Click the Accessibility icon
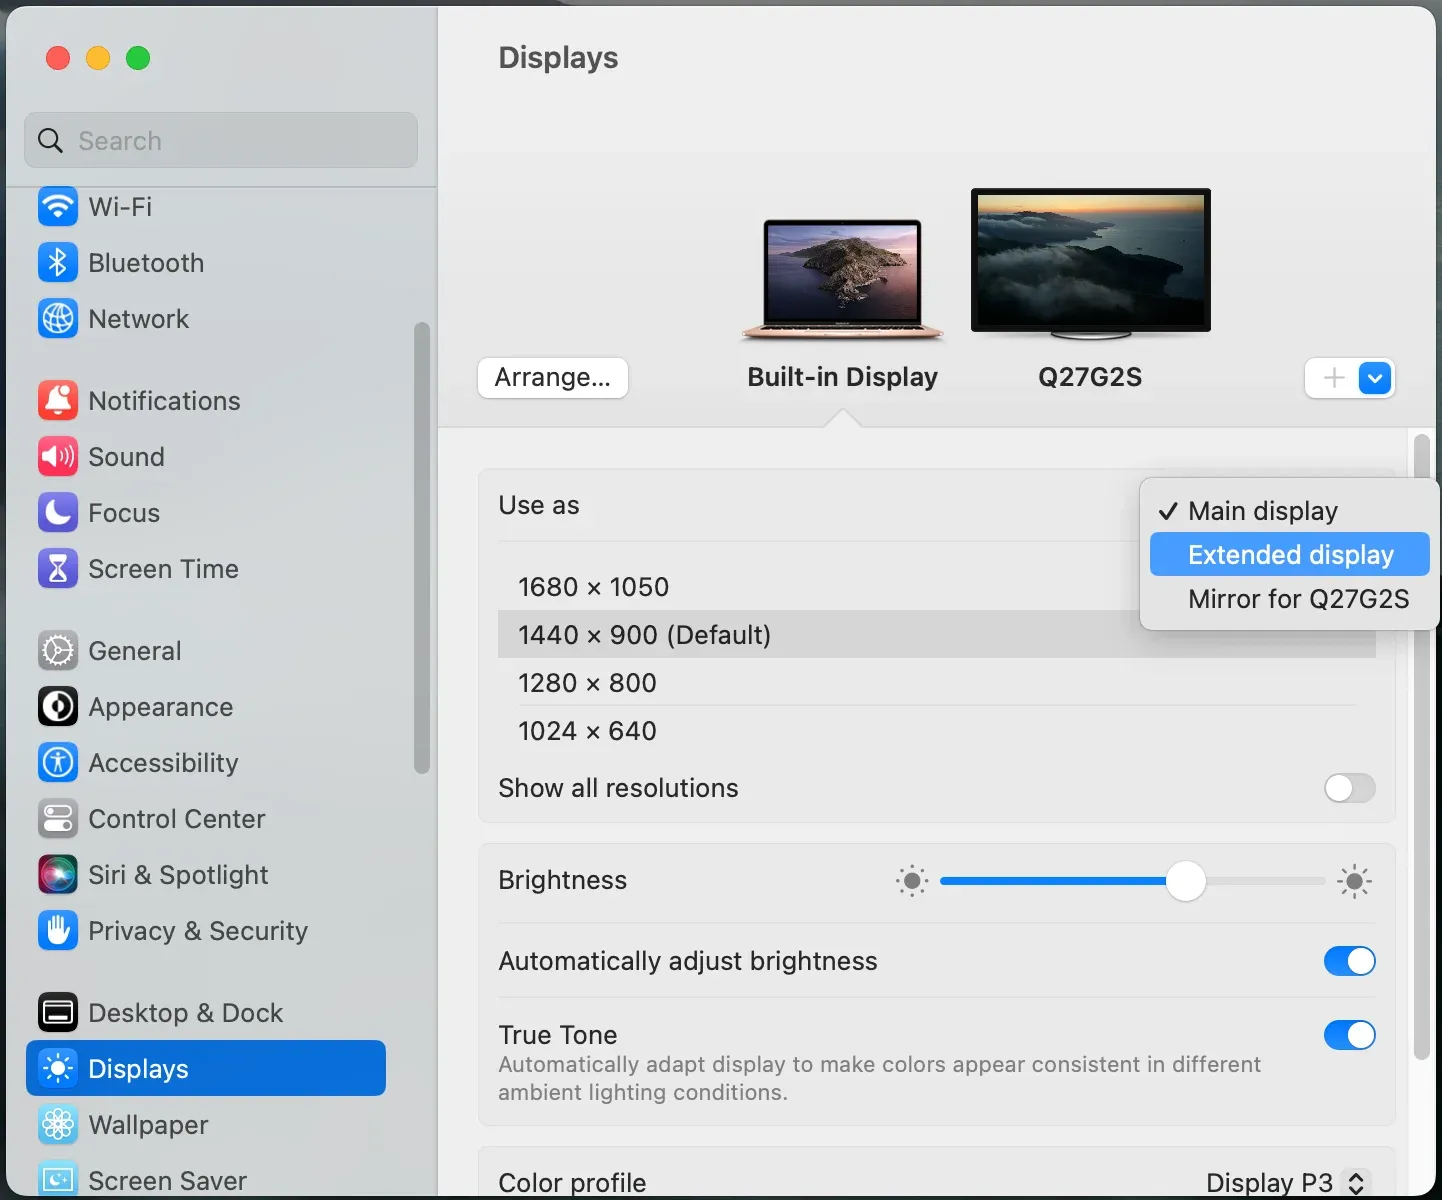This screenshot has width=1442, height=1200. [x=58, y=763]
